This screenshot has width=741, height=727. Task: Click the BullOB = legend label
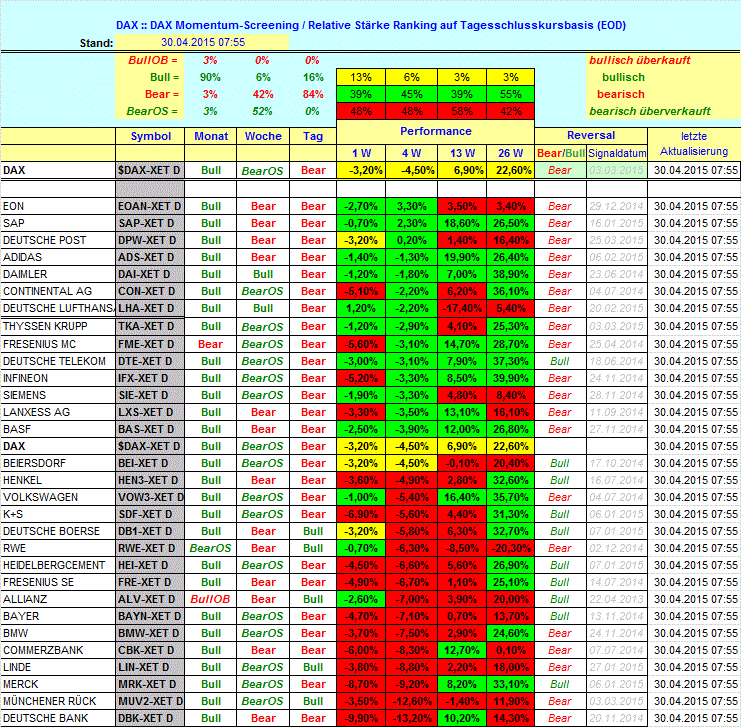pyautogui.click(x=153, y=60)
